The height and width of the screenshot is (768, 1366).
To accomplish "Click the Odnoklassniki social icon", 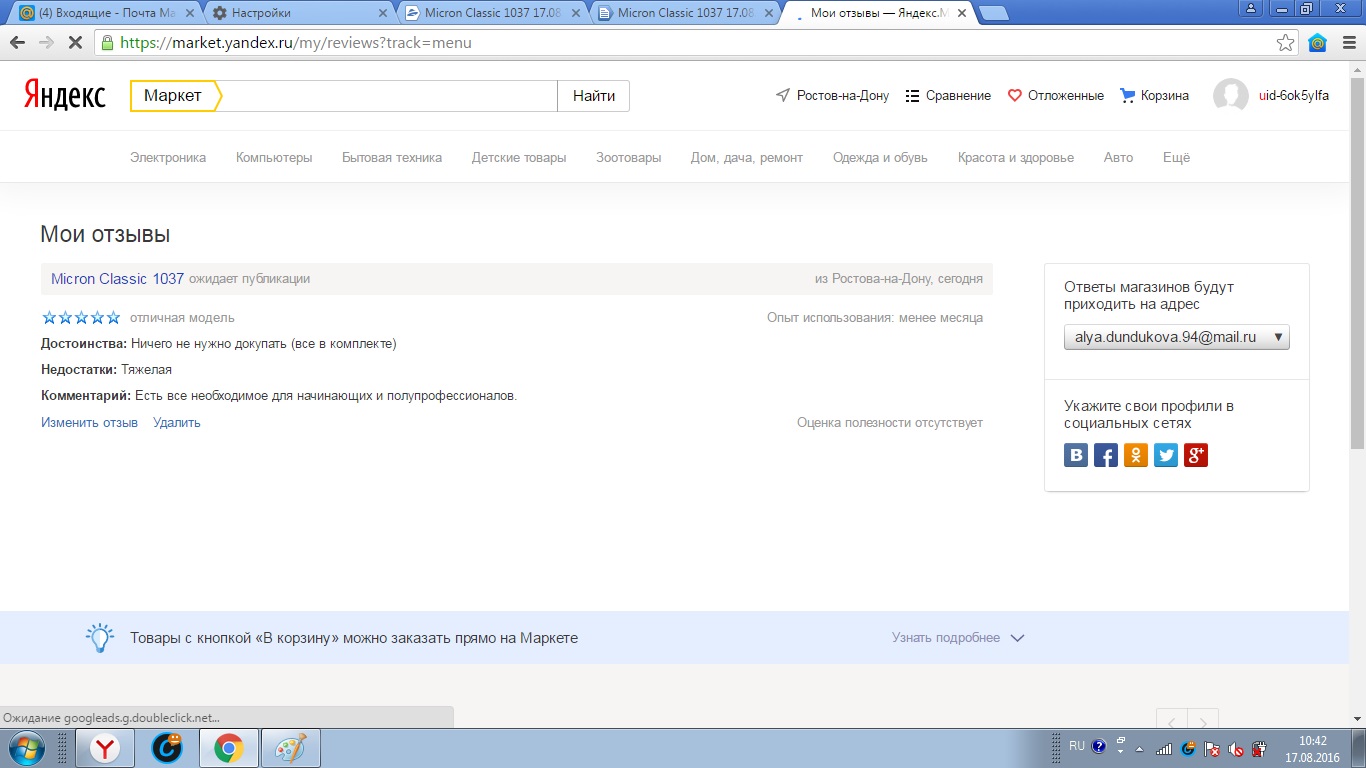I will 1136,456.
